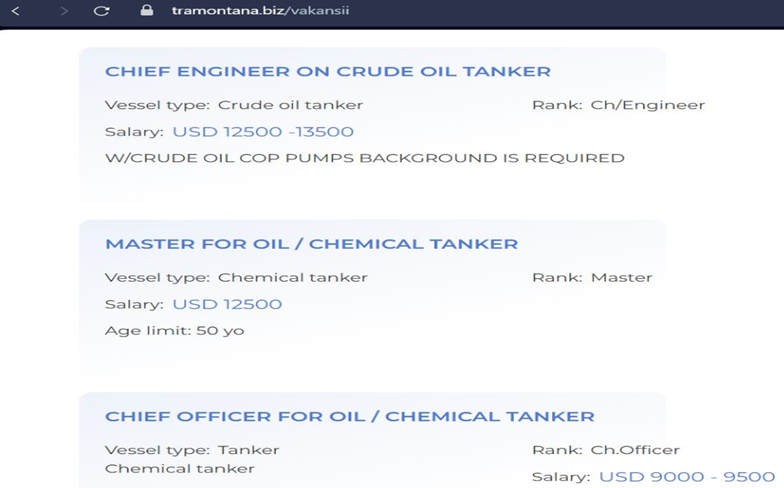Open Chief Officer for Oil / Chemical Tanker vacancy
This screenshot has height=488, width=784.
point(350,416)
